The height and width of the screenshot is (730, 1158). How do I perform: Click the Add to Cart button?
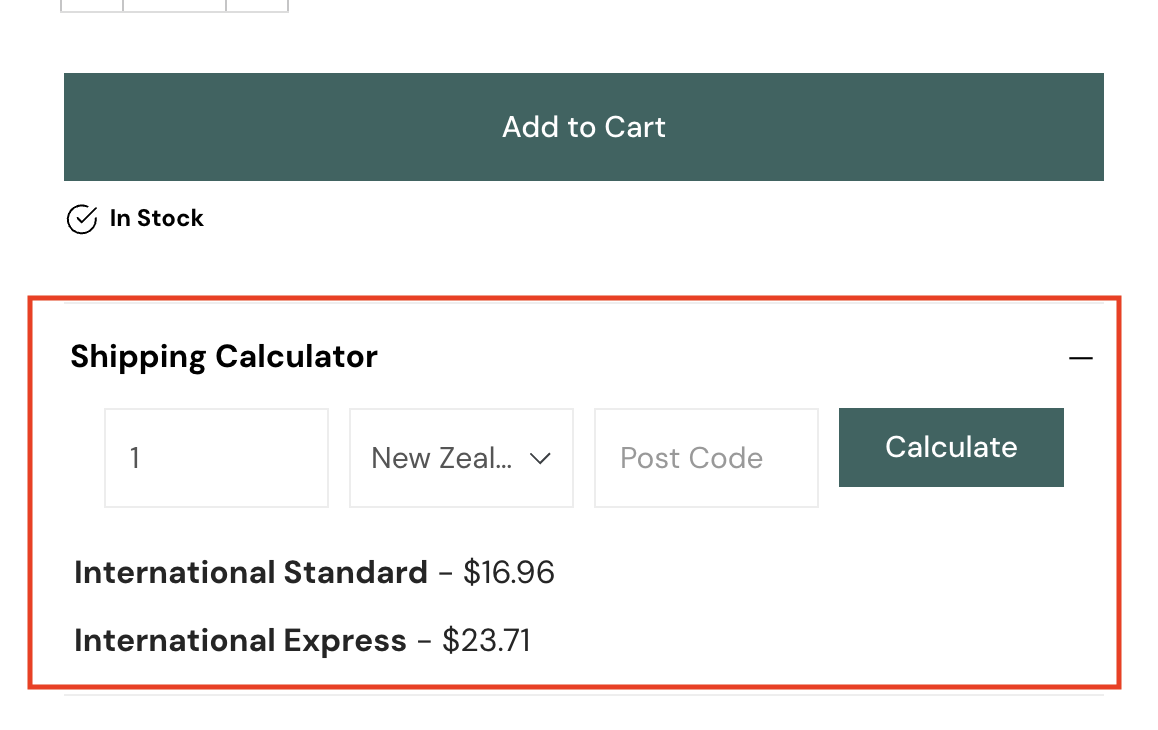pyautogui.click(x=583, y=127)
